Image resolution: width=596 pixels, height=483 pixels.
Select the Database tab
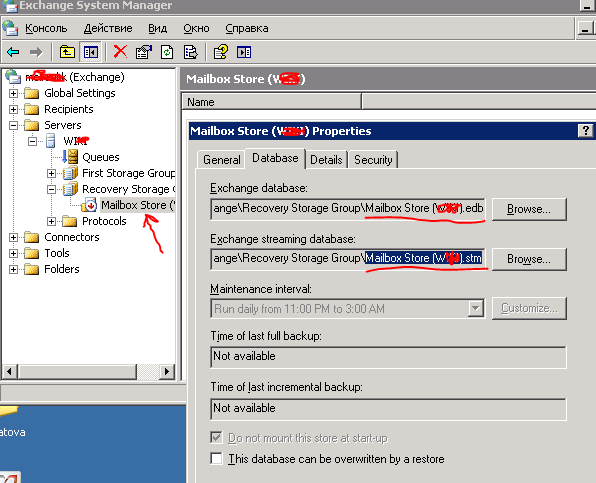click(275, 158)
